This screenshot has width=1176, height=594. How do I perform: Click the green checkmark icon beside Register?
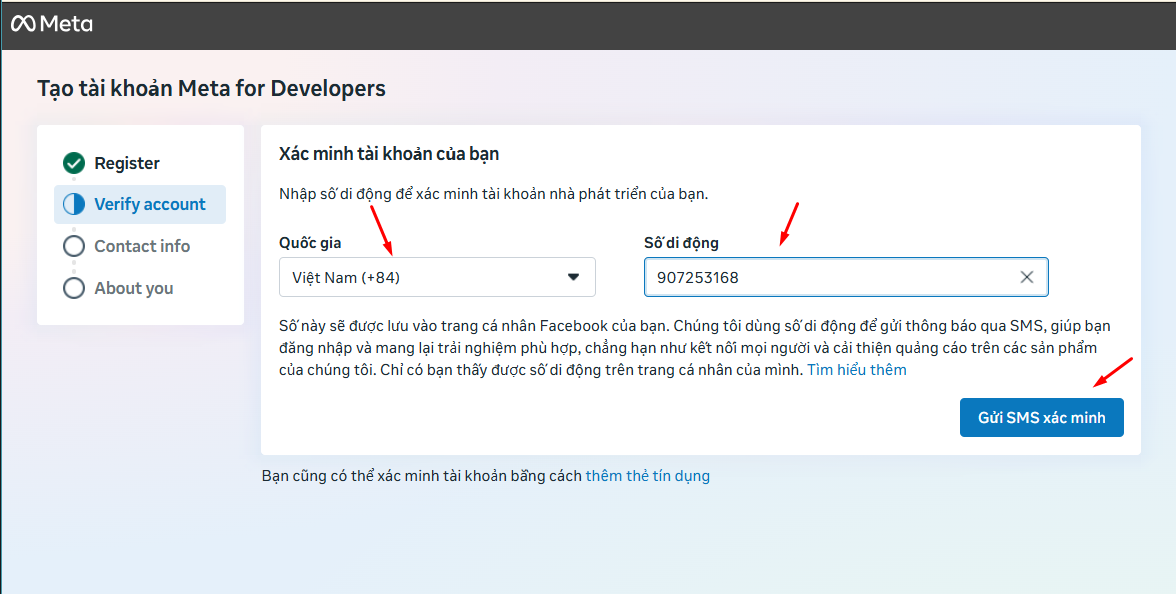pos(74,163)
